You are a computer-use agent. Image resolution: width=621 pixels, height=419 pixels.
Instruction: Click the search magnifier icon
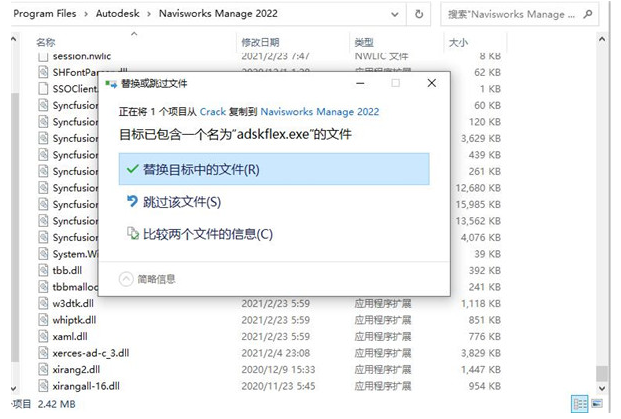588,14
